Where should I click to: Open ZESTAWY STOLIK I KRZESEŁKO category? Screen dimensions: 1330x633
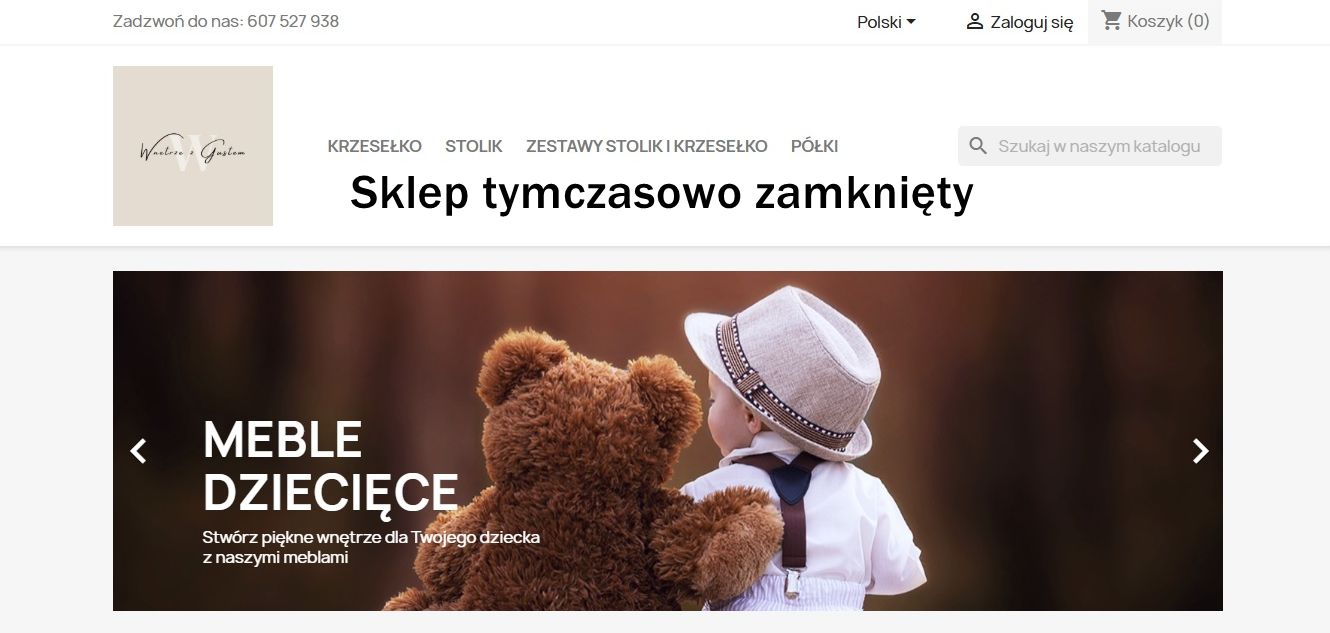pos(647,146)
